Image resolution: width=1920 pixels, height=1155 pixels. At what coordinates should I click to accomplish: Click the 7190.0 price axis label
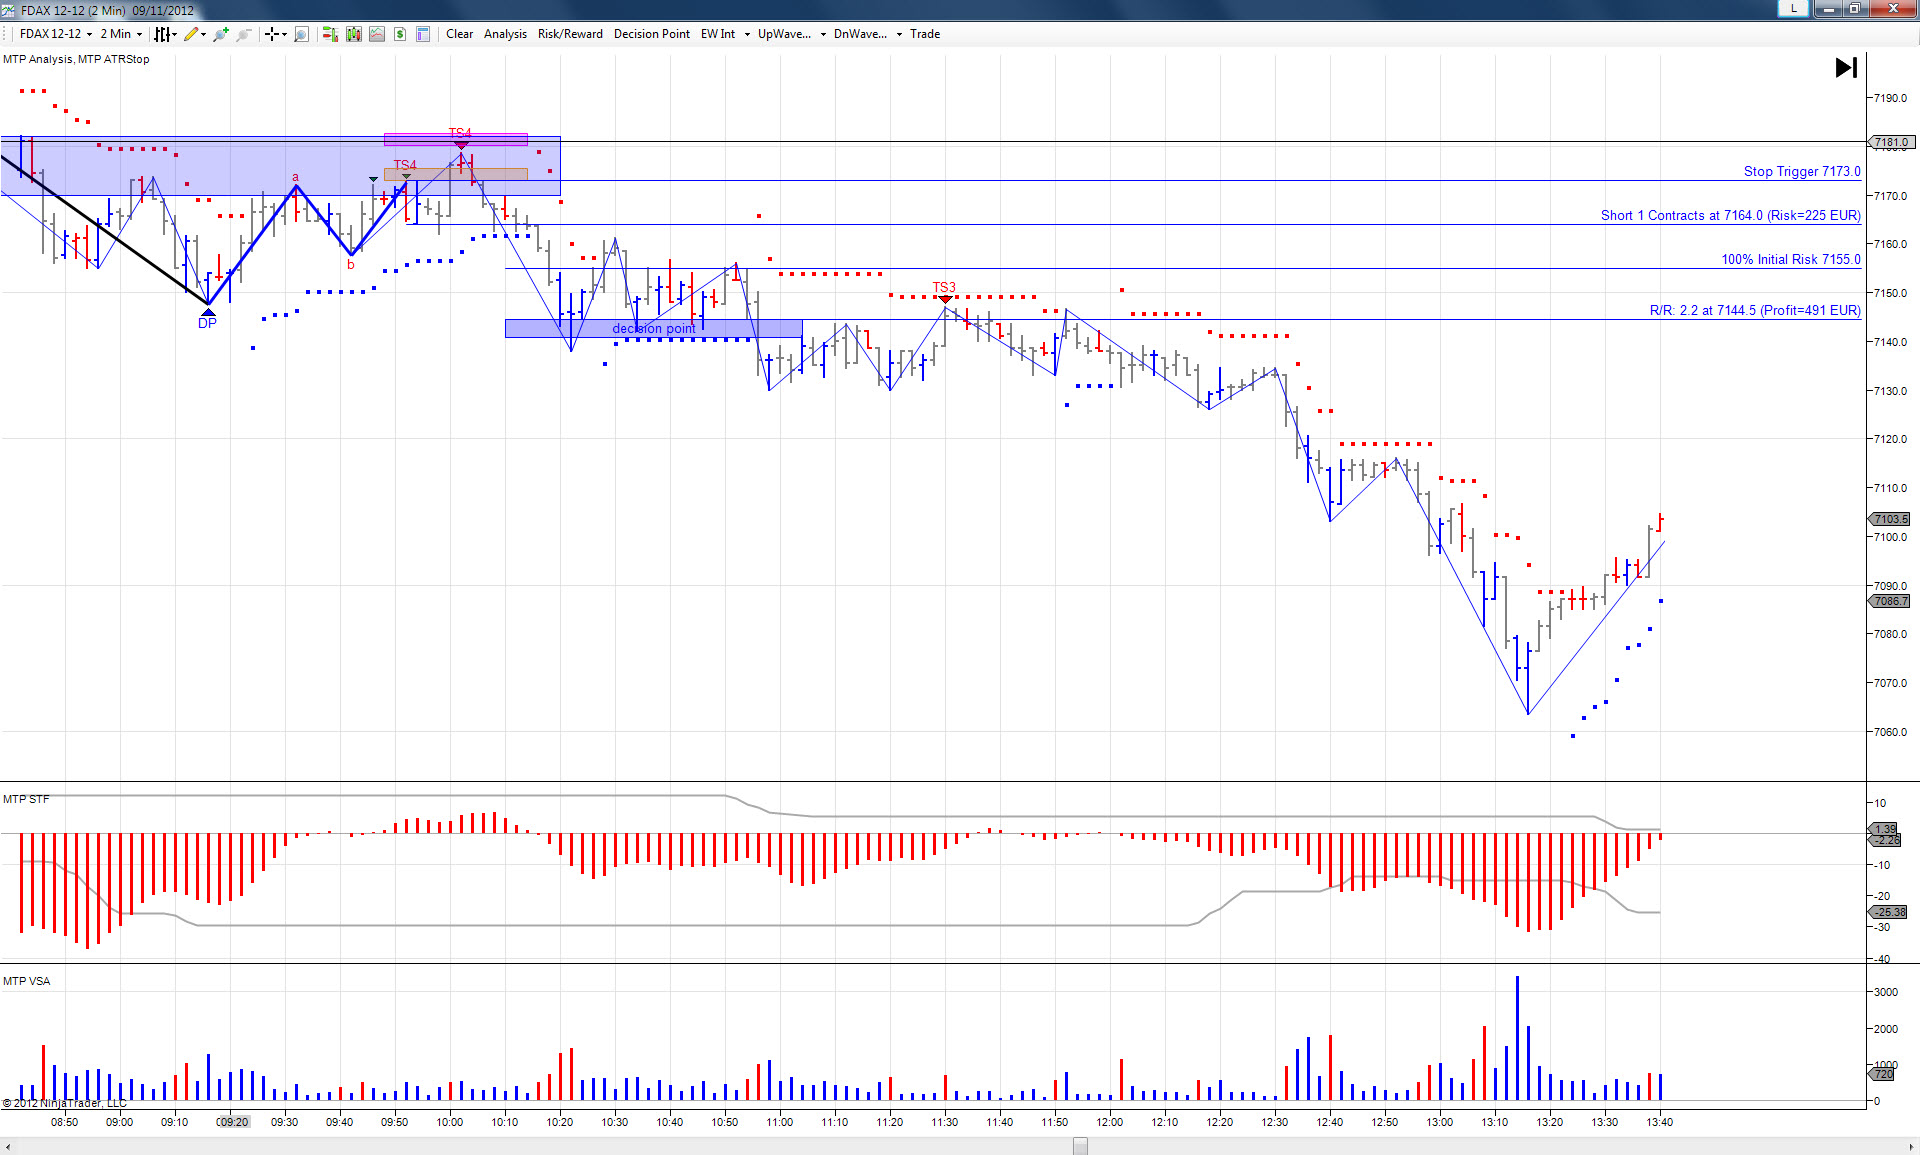1890,99
